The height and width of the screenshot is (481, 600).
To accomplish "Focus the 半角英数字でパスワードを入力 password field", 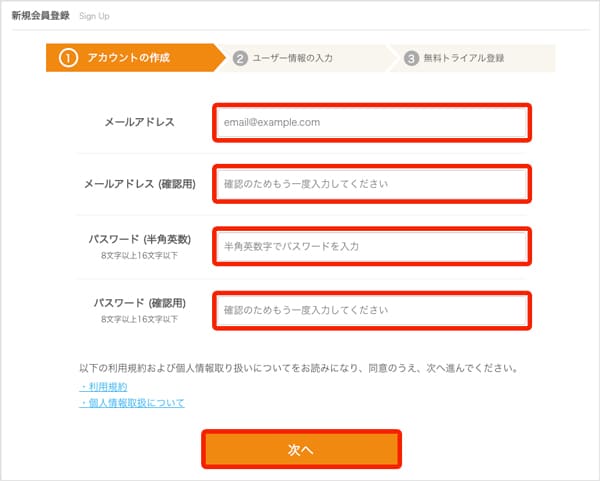I will tap(370, 245).
